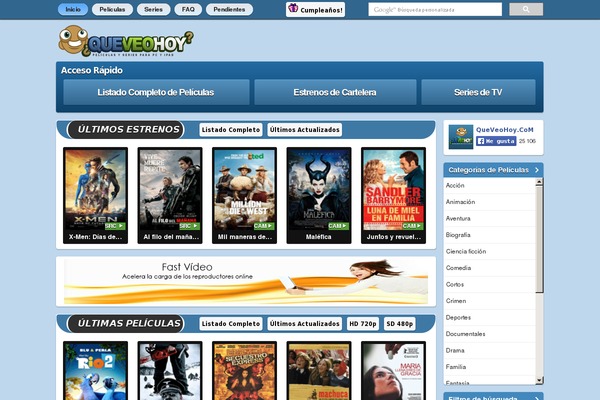Click SRC badge on Al filo del mañana poster
Image resolution: width=600 pixels, height=400 pixels.
(189, 226)
